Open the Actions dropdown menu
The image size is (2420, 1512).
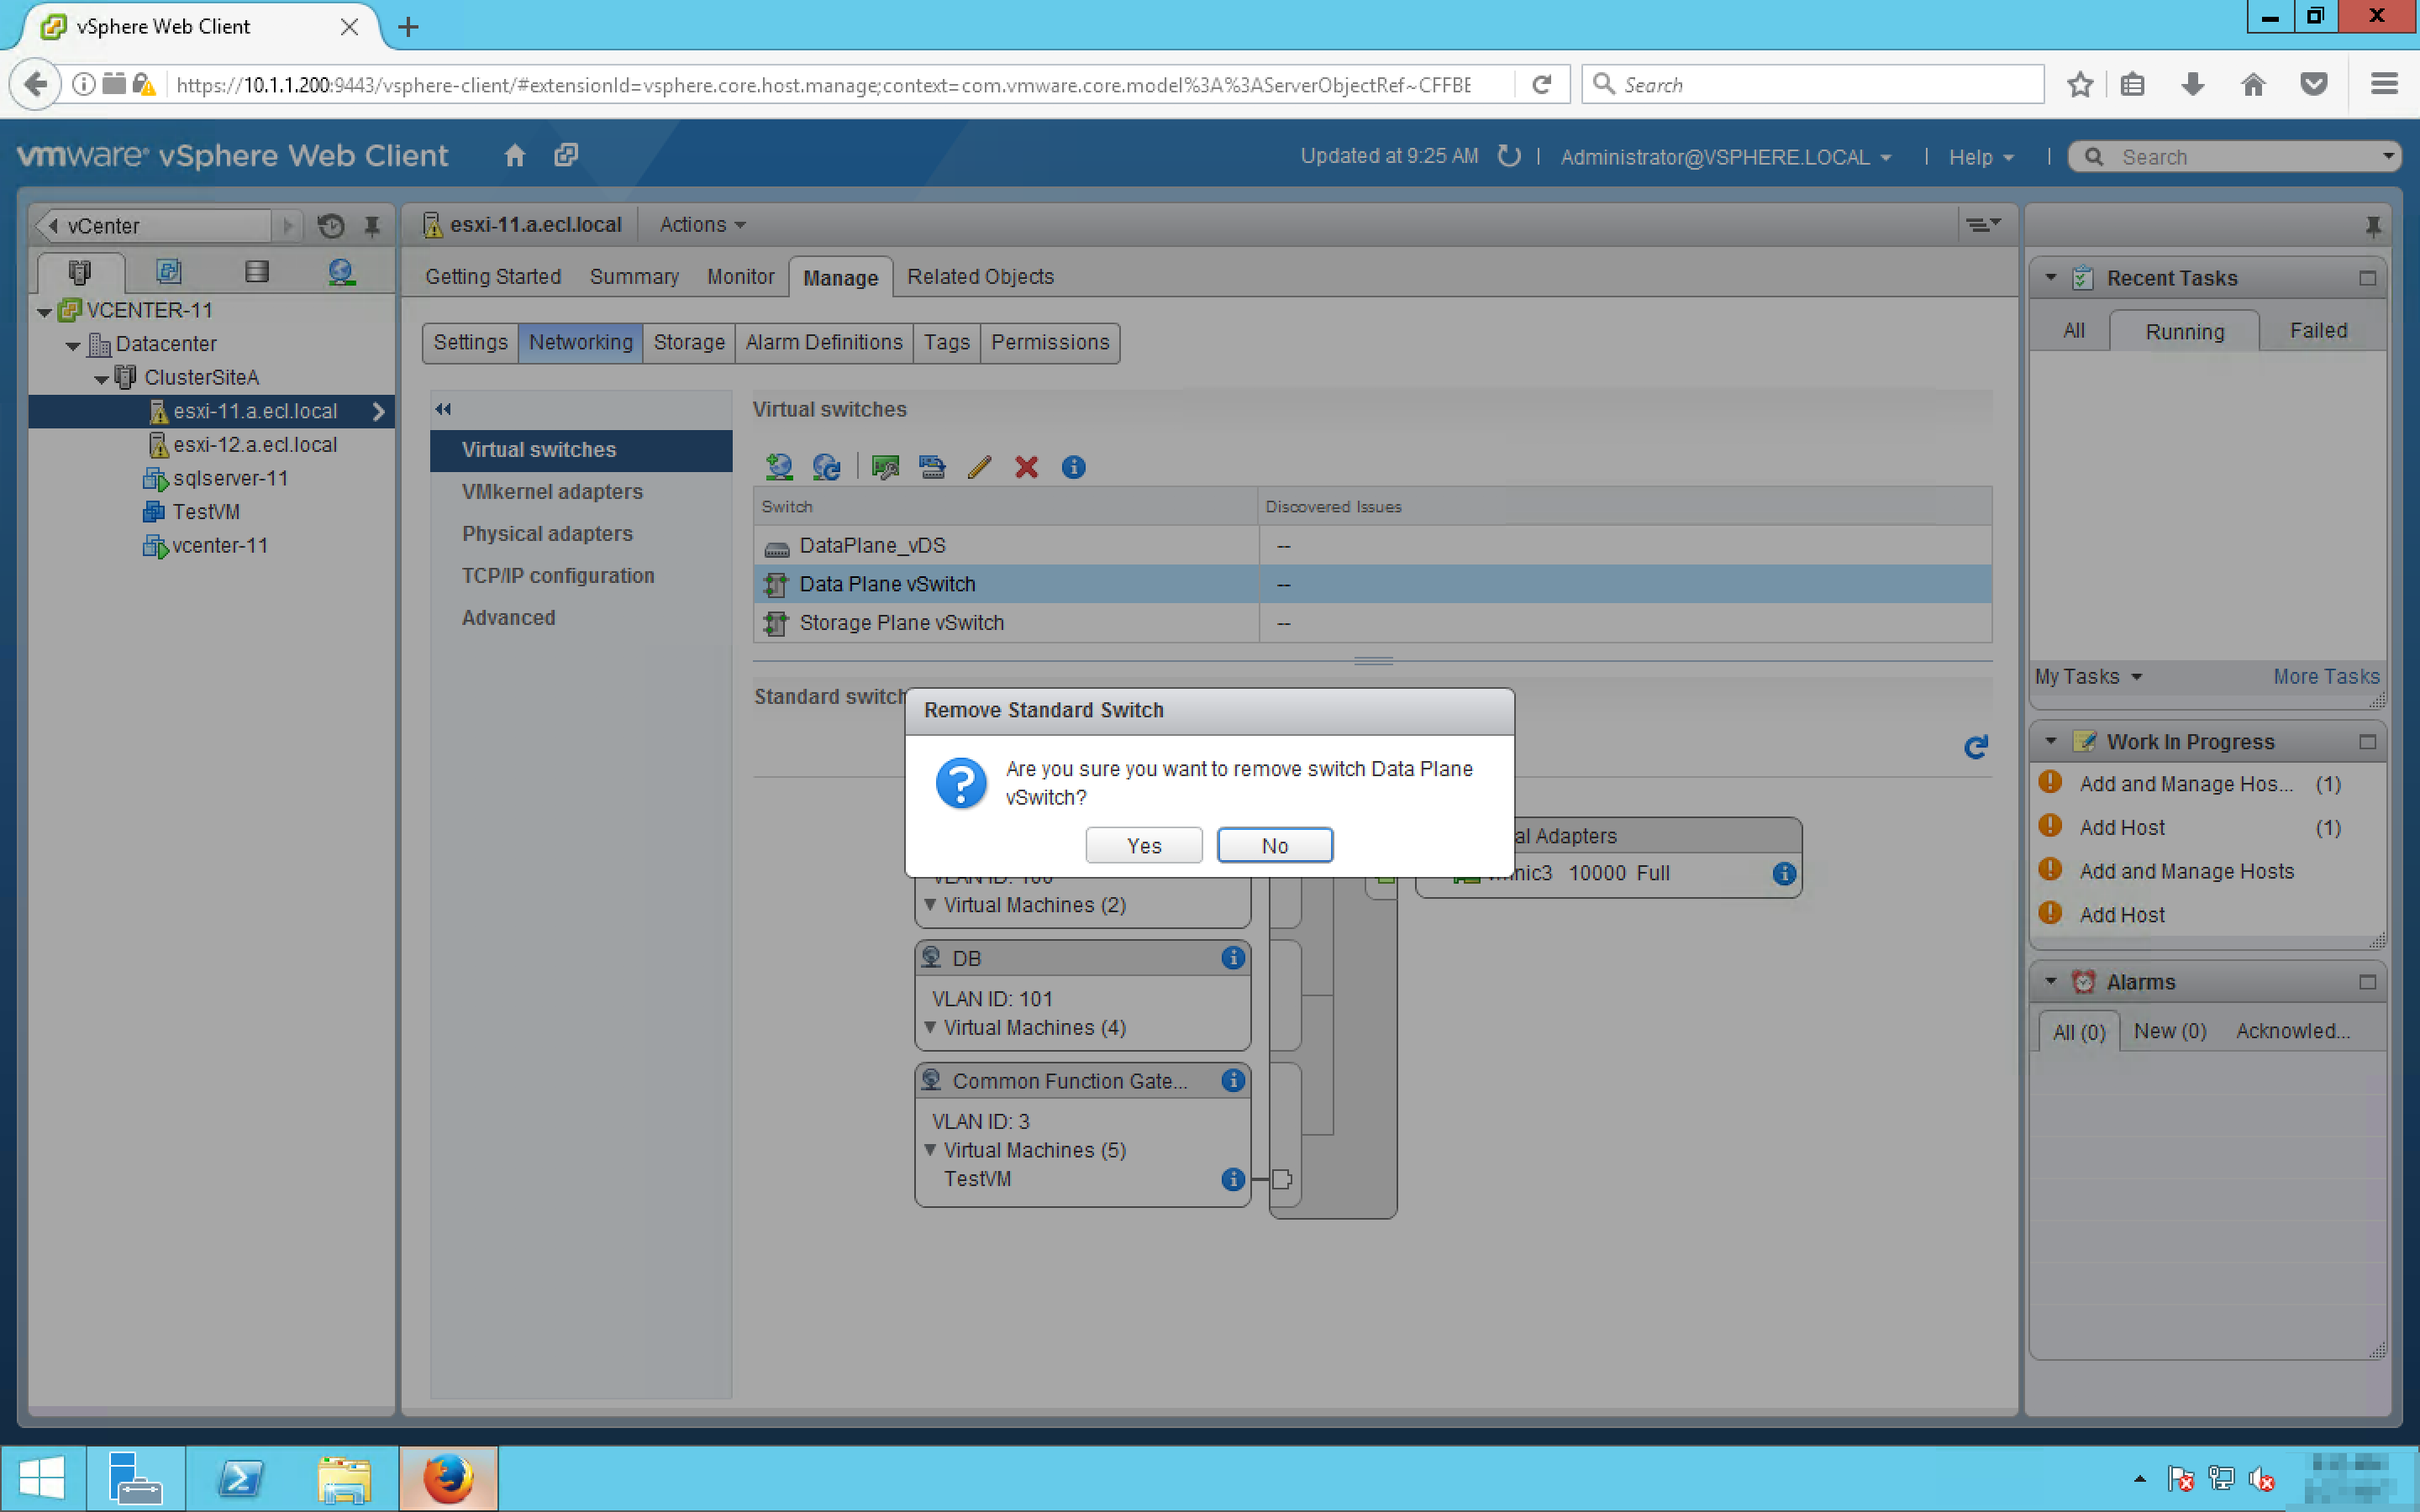pos(702,225)
